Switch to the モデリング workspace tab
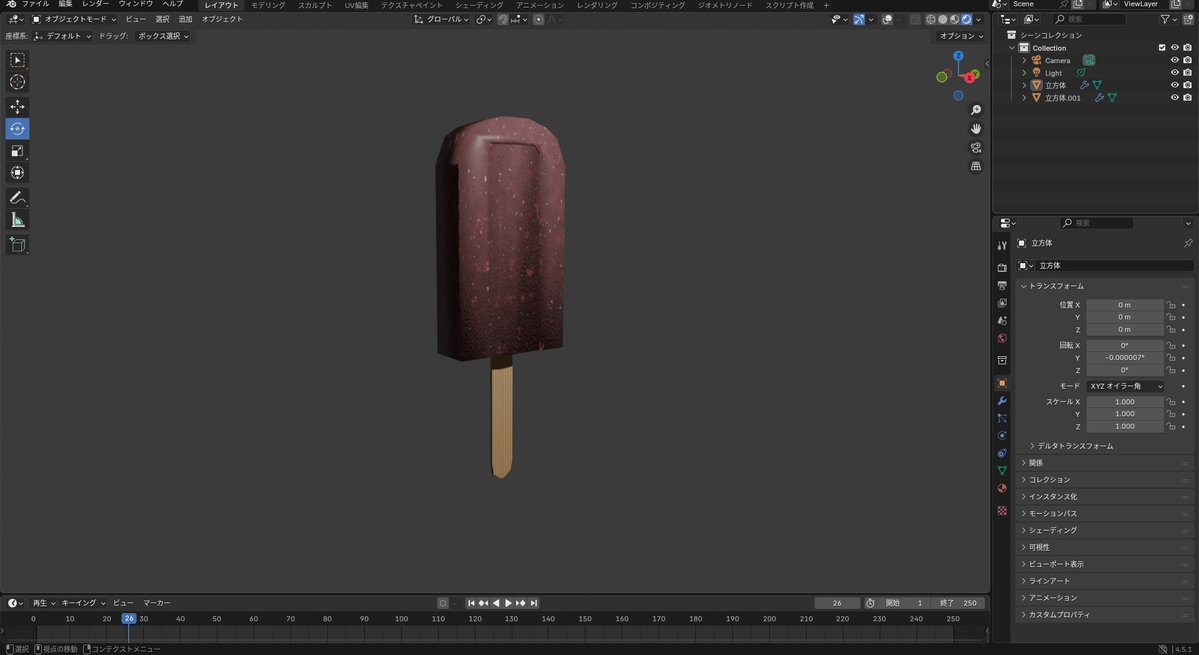Image resolution: width=1199 pixels, height=655 pixels. [x=268, y=5]
